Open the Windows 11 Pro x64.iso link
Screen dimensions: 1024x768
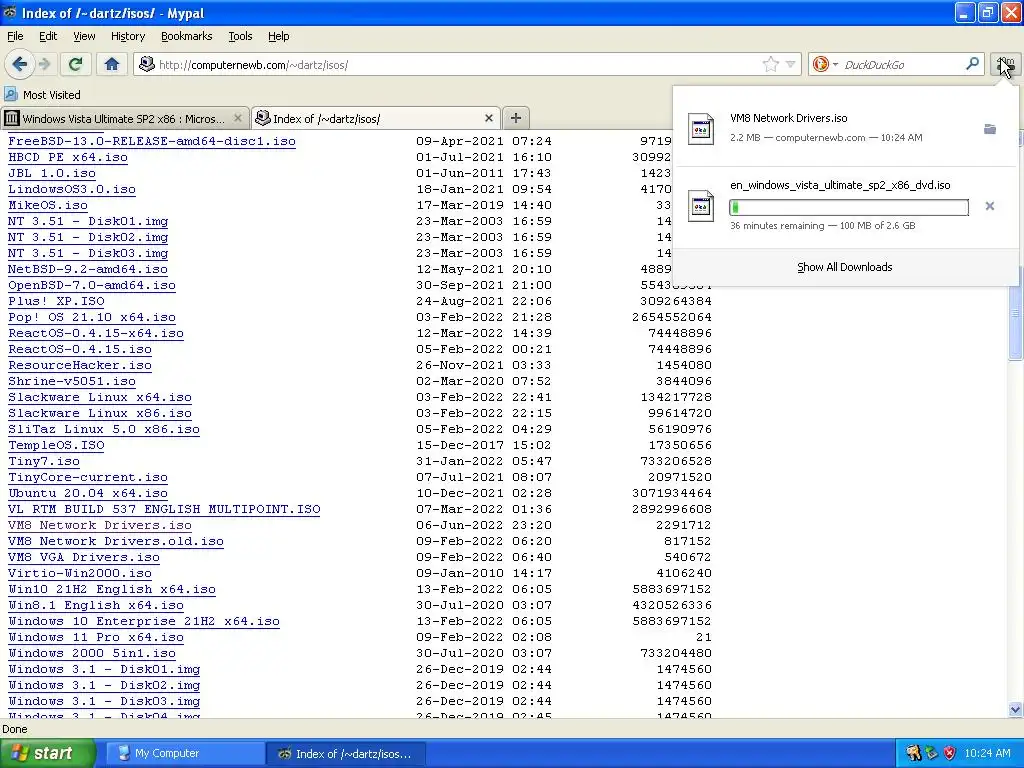96,637
